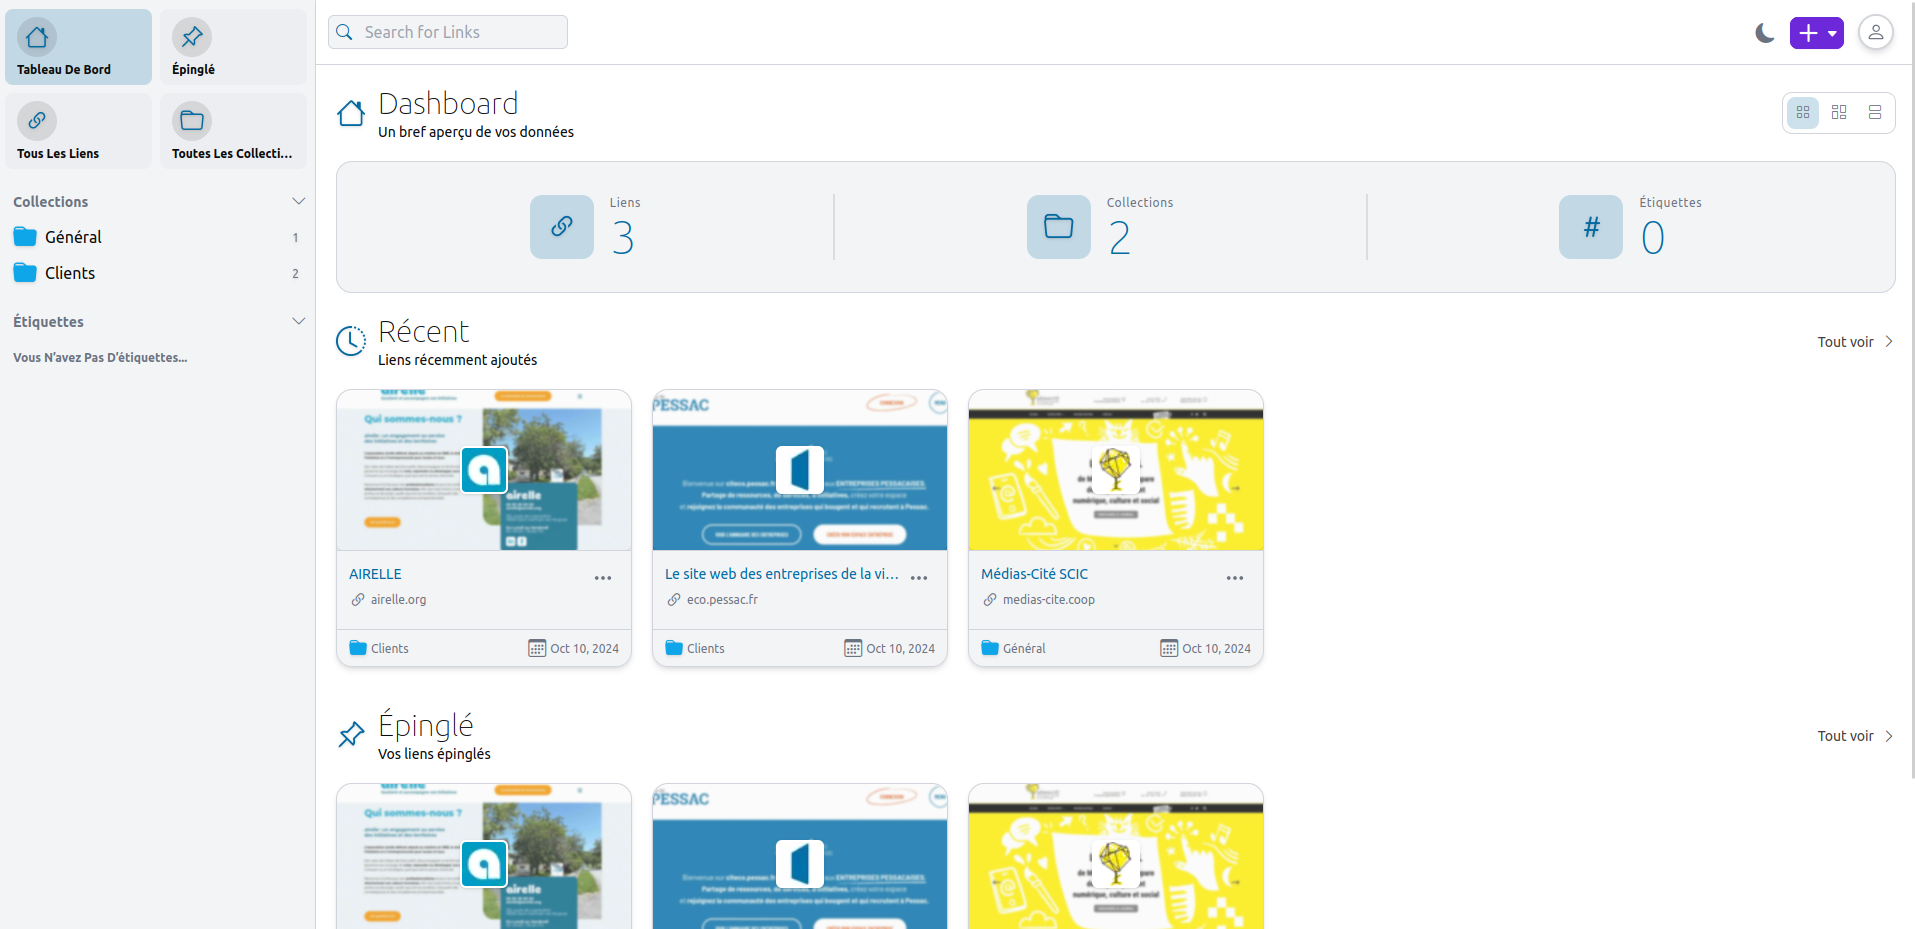Screen dimensions: 1915x929
Task: Open pinned AIRELLE thumbnail in Épinglé
Action: pos(484,856)
